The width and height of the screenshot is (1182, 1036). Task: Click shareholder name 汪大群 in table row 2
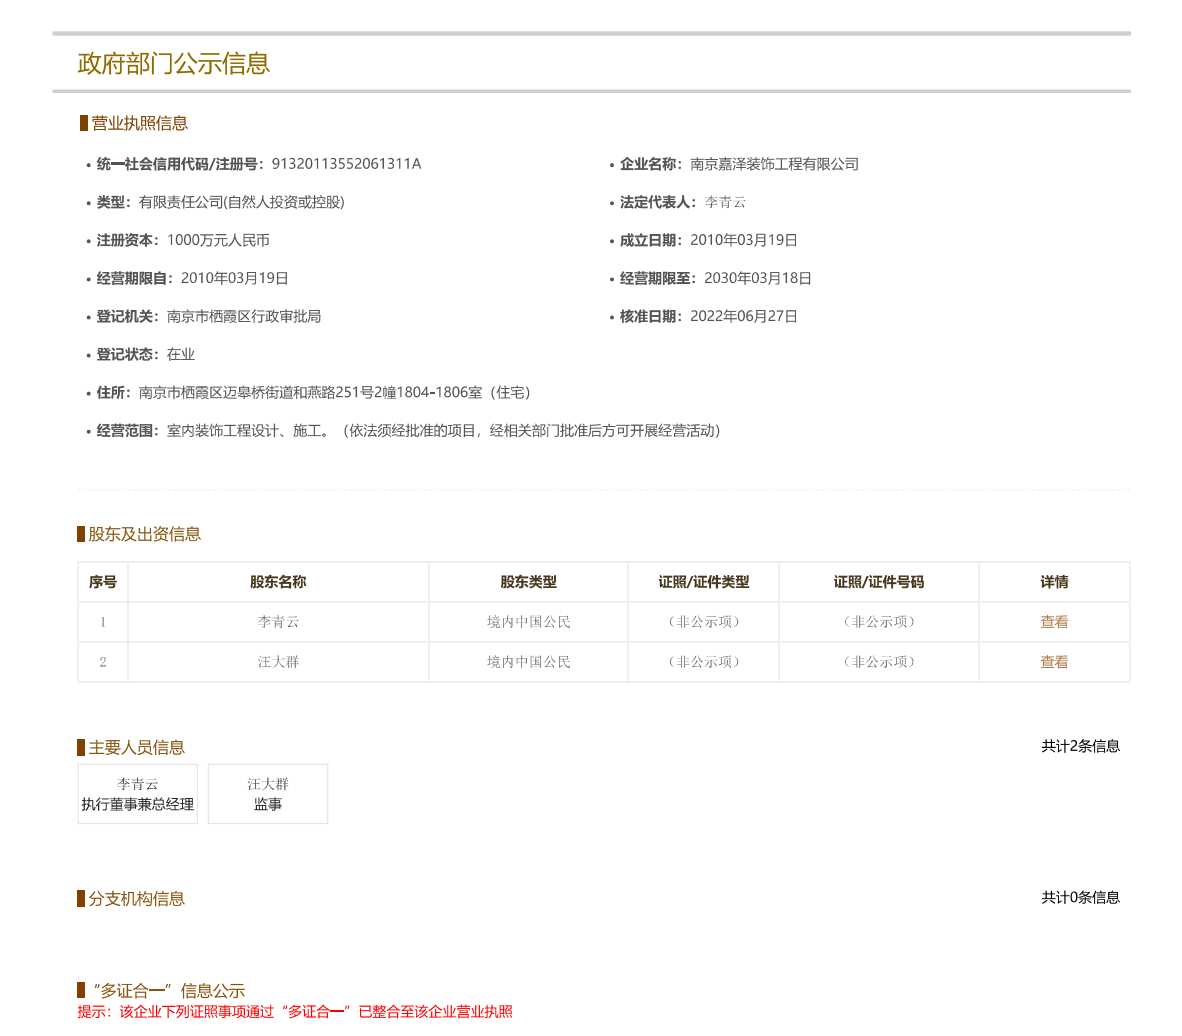click(278, 662)
